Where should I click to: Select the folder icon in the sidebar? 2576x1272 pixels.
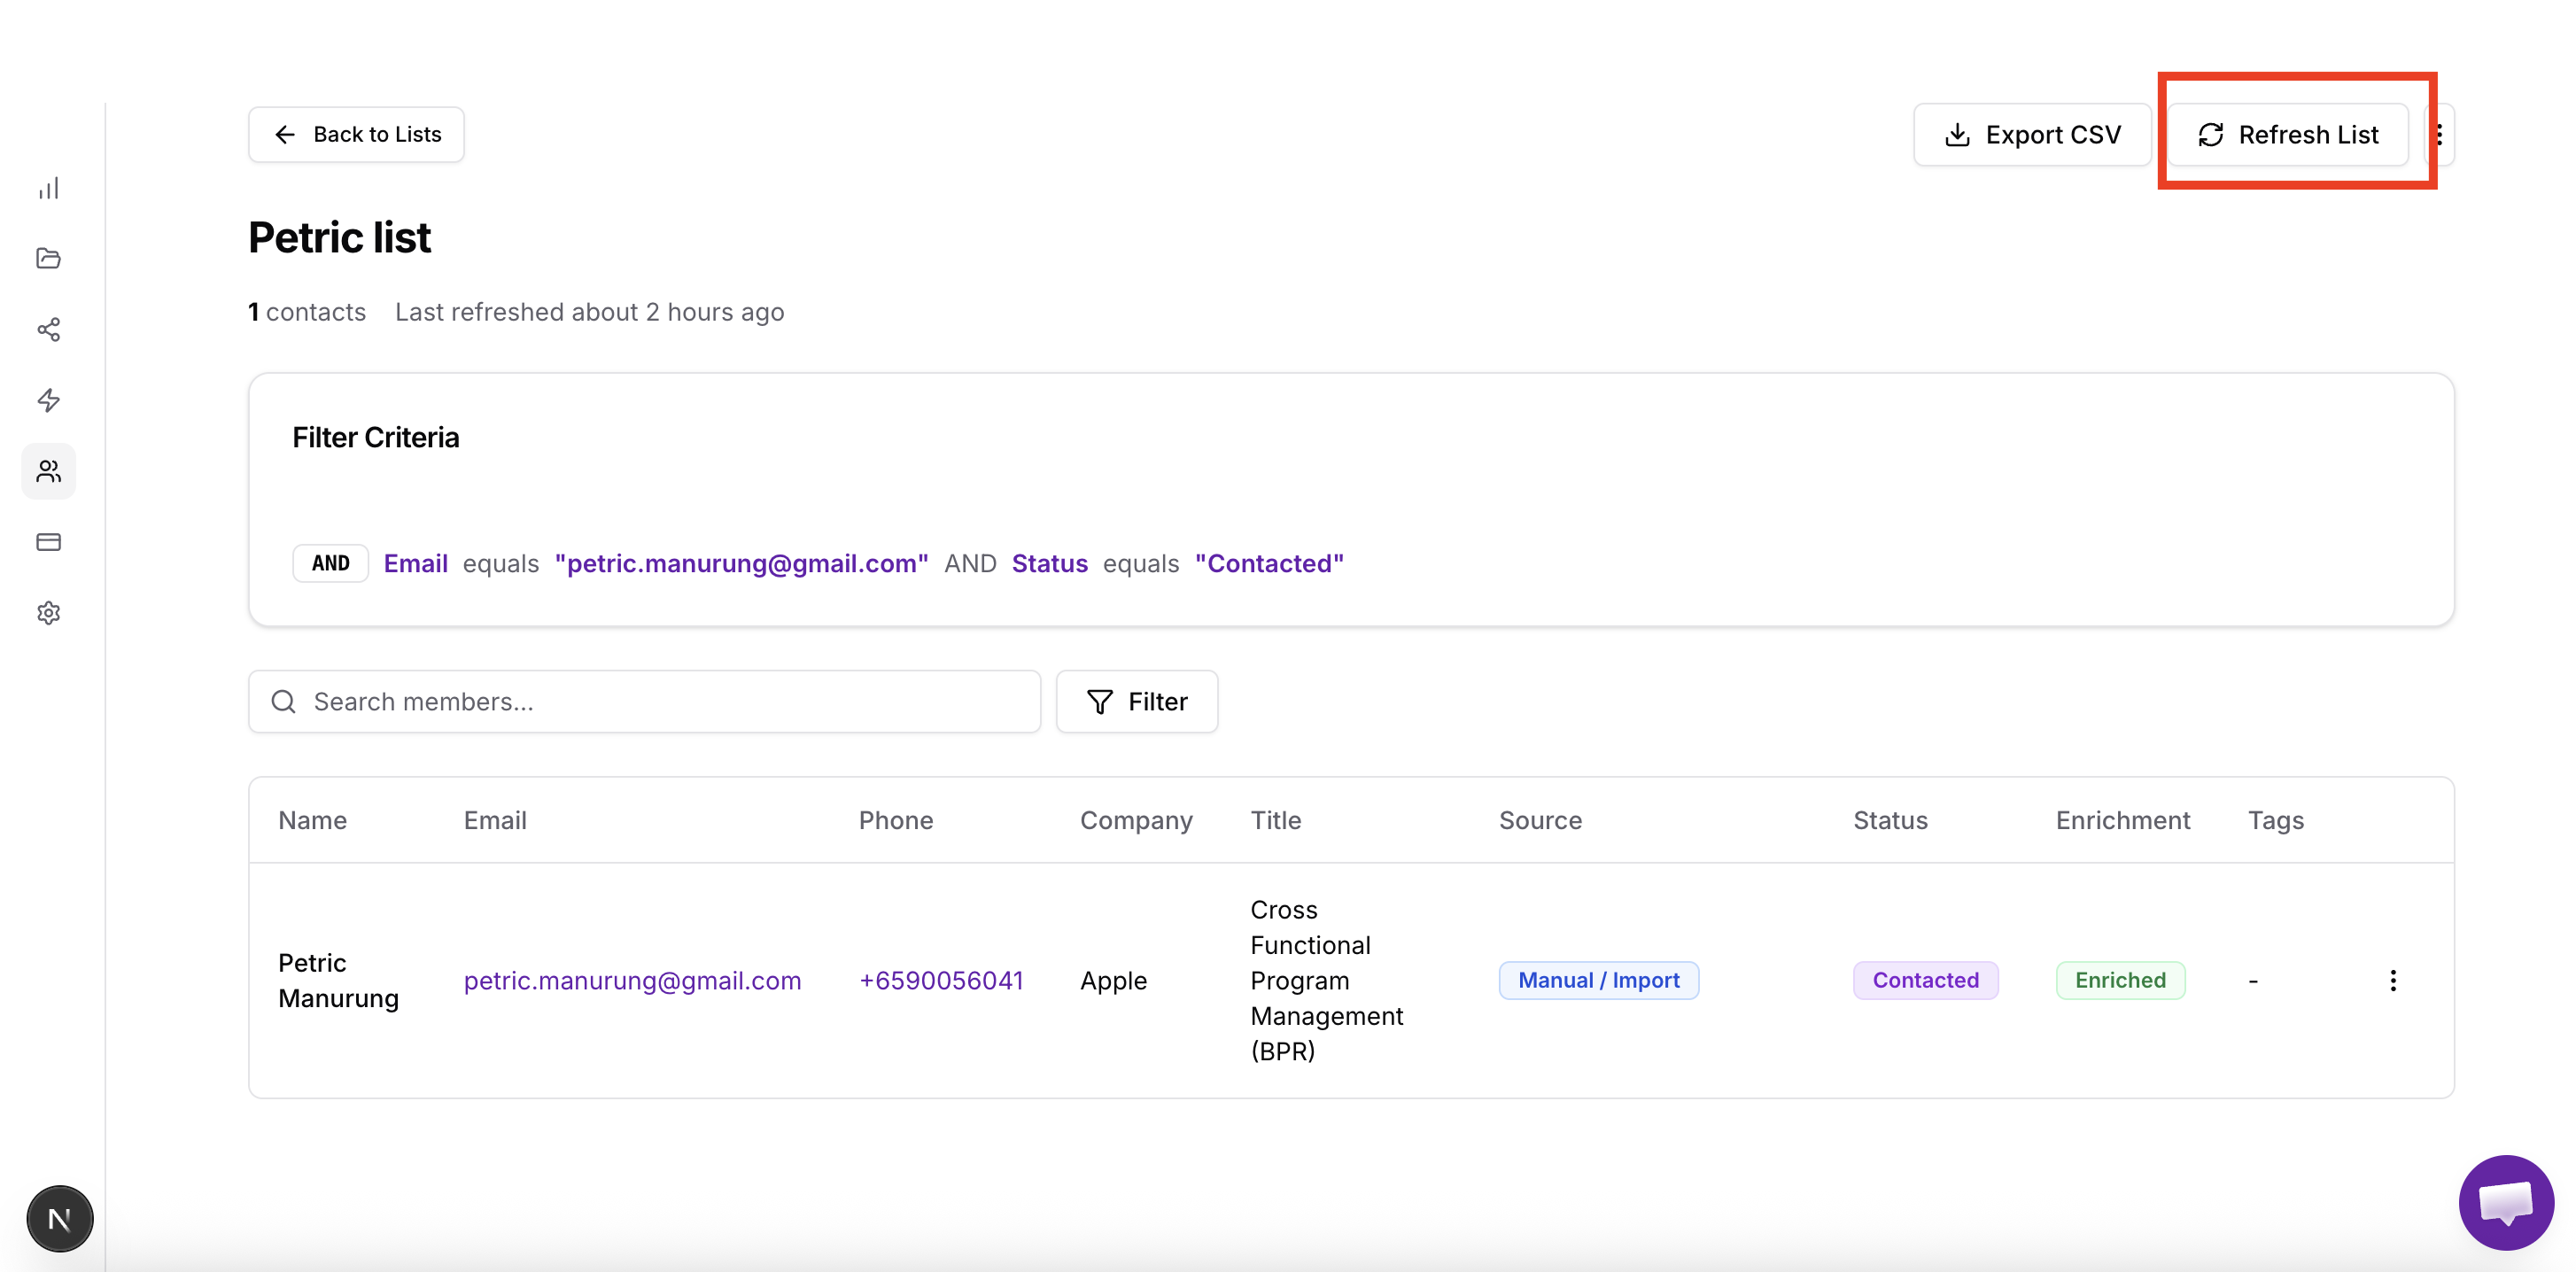pyautogui.click(x=48, y=258)
